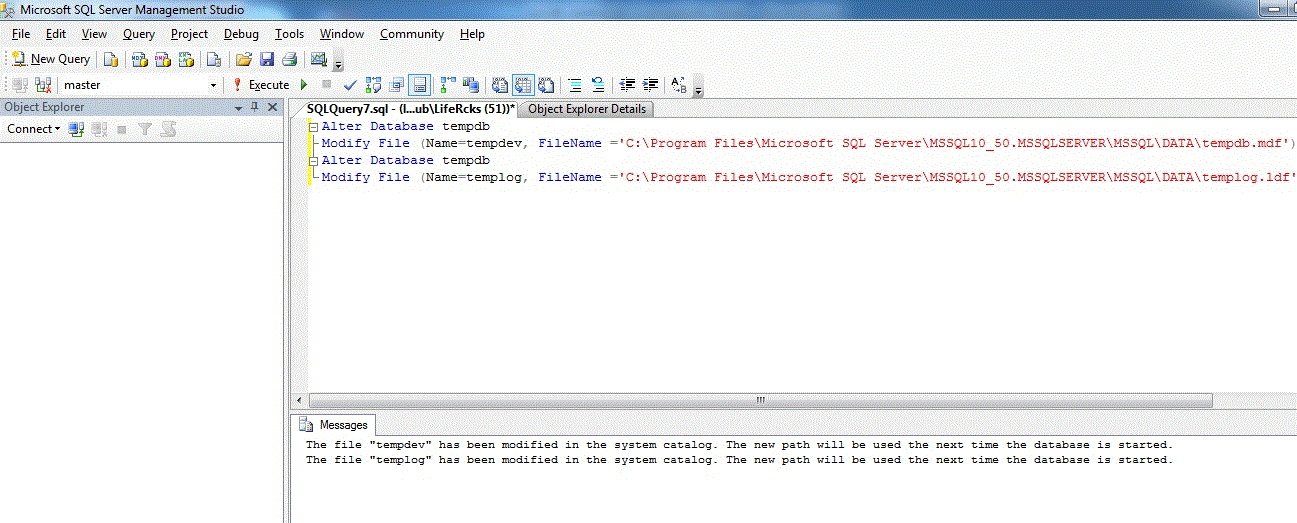This screenshot has width=1297, height=523.
Task: Execute the query
Action: [261, 85]
